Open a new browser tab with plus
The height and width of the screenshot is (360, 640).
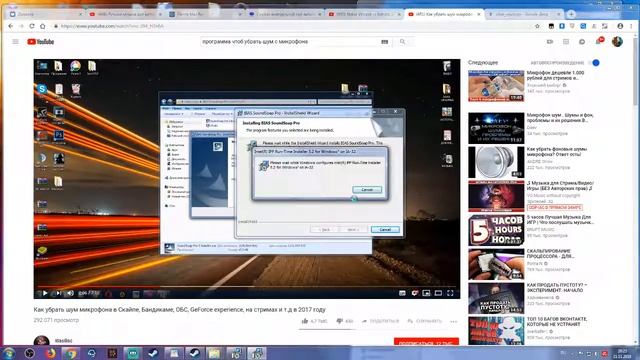point(571,14)
